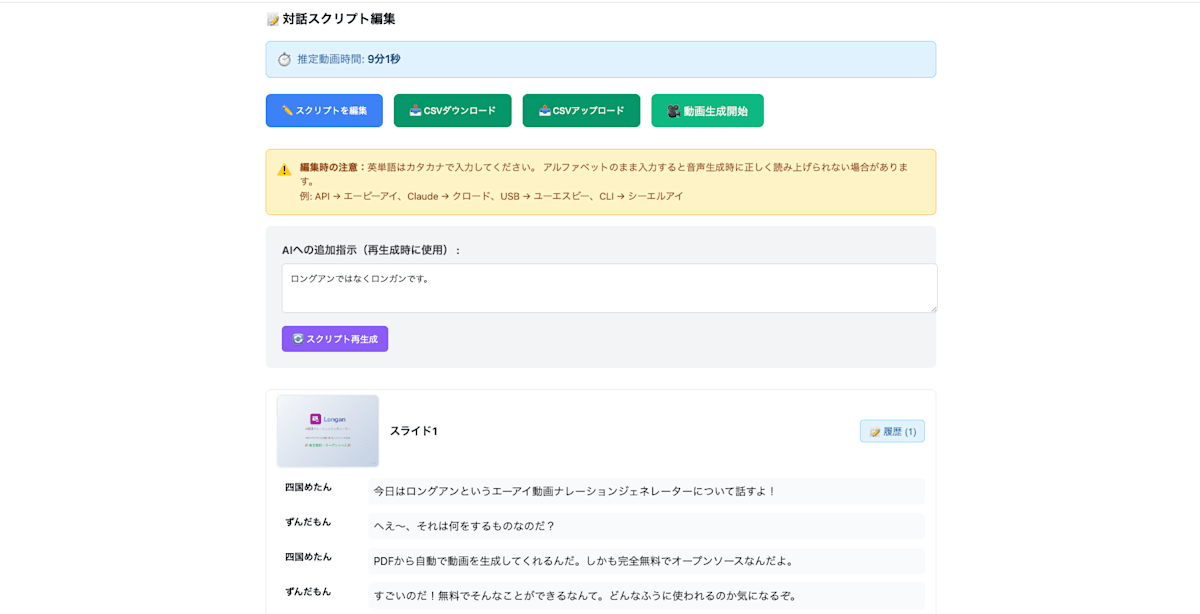Click the download icon on CSVダウンロード

pos(416,111)
